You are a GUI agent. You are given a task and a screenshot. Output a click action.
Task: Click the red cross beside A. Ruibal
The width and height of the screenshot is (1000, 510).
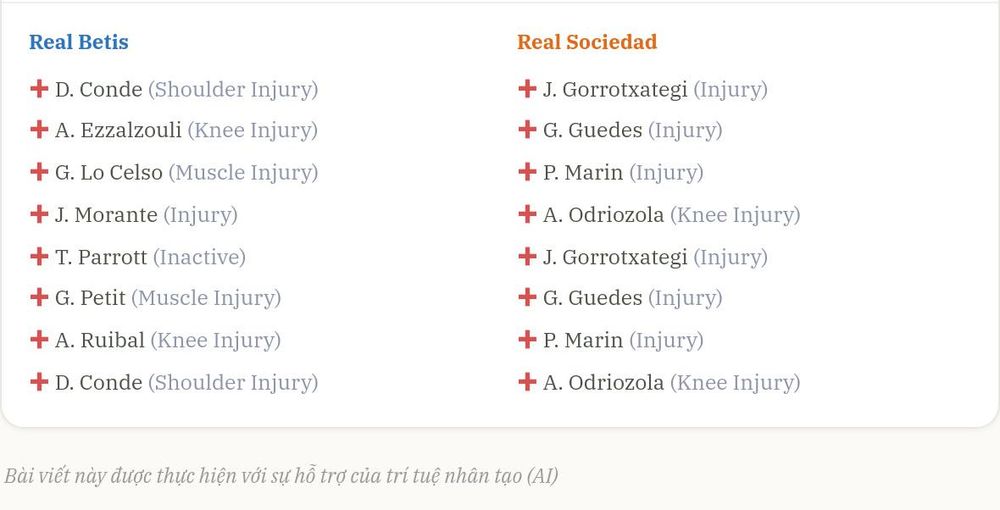tap(39, 339)
